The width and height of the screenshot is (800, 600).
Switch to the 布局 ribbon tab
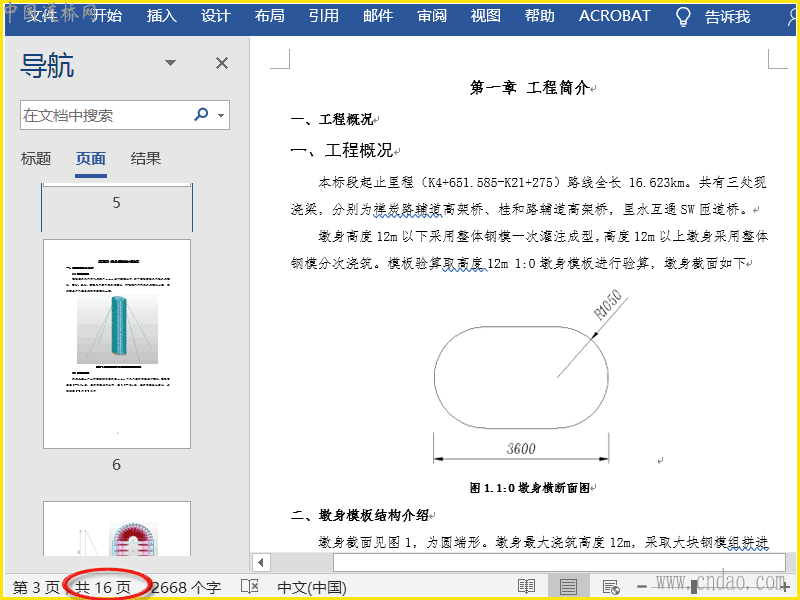coord(270,16)
